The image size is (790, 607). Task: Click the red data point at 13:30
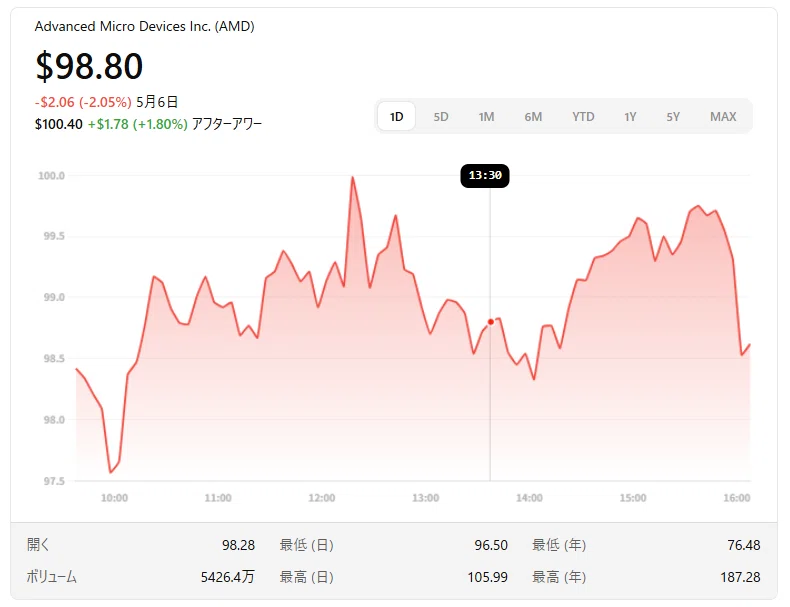(x=491, y=322)
